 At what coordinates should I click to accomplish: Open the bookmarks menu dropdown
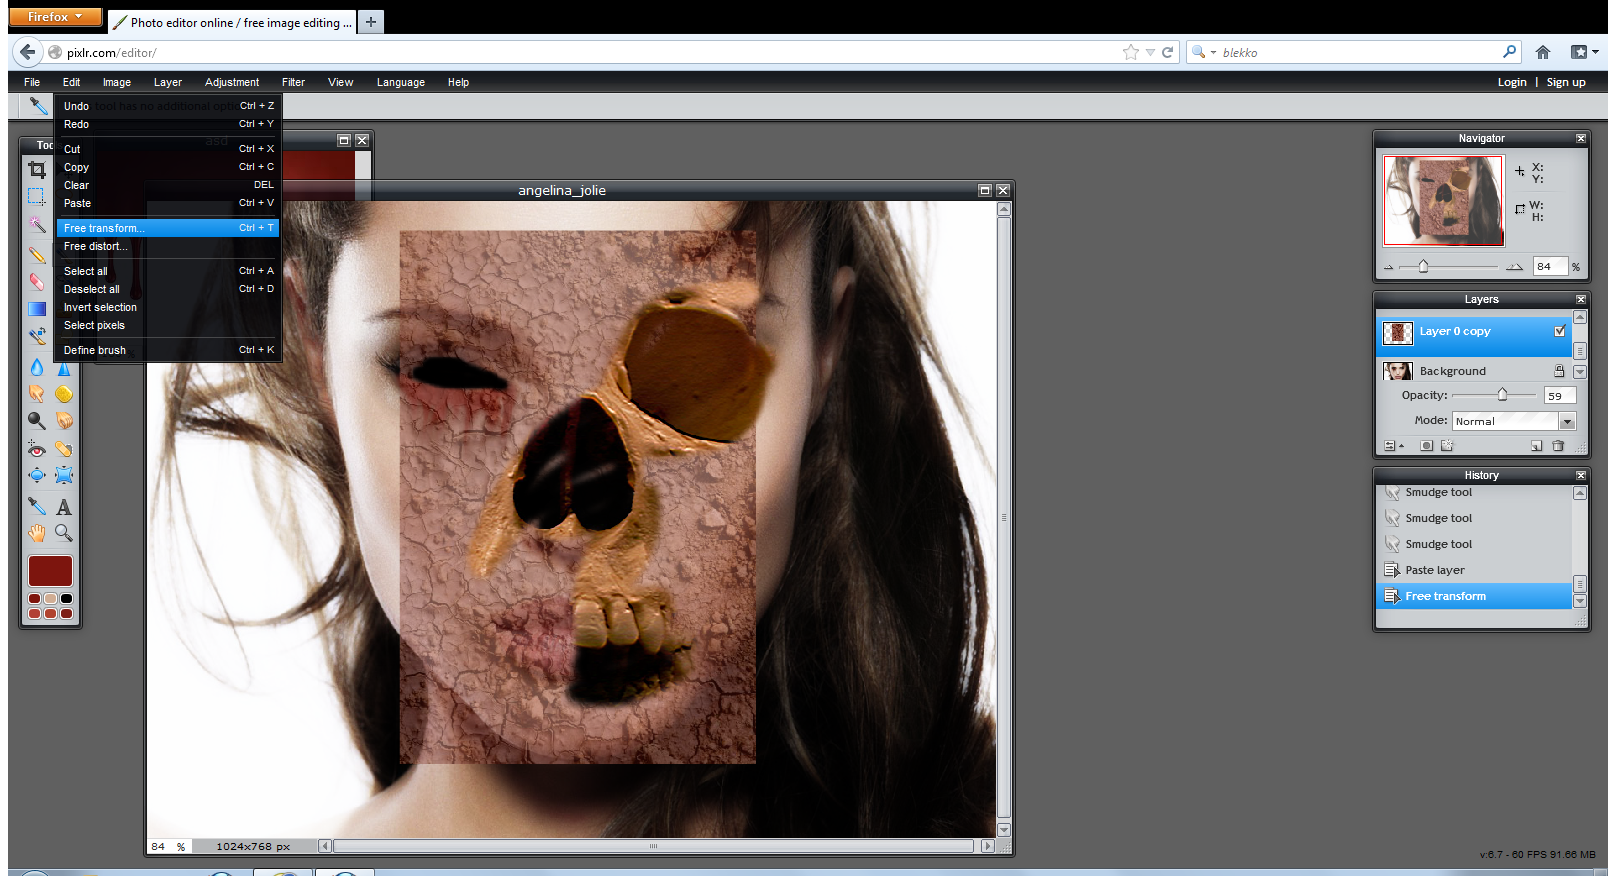click(1585, 52)
